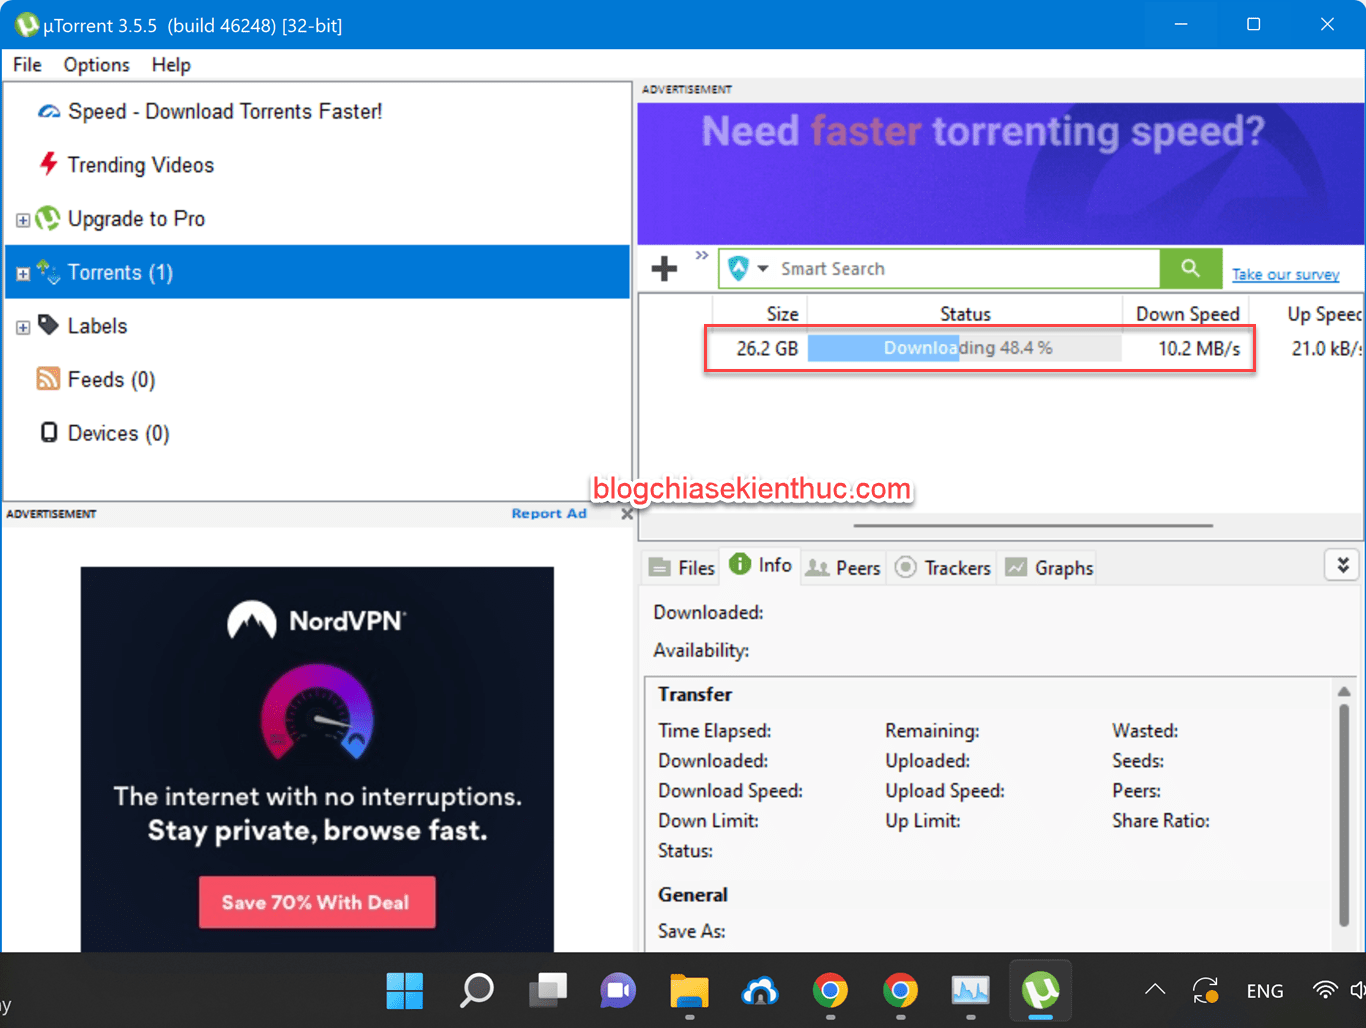1366x1028 pixels.
Task: Dismiss the advertisement with the X icon
Action: click(626, 513)
